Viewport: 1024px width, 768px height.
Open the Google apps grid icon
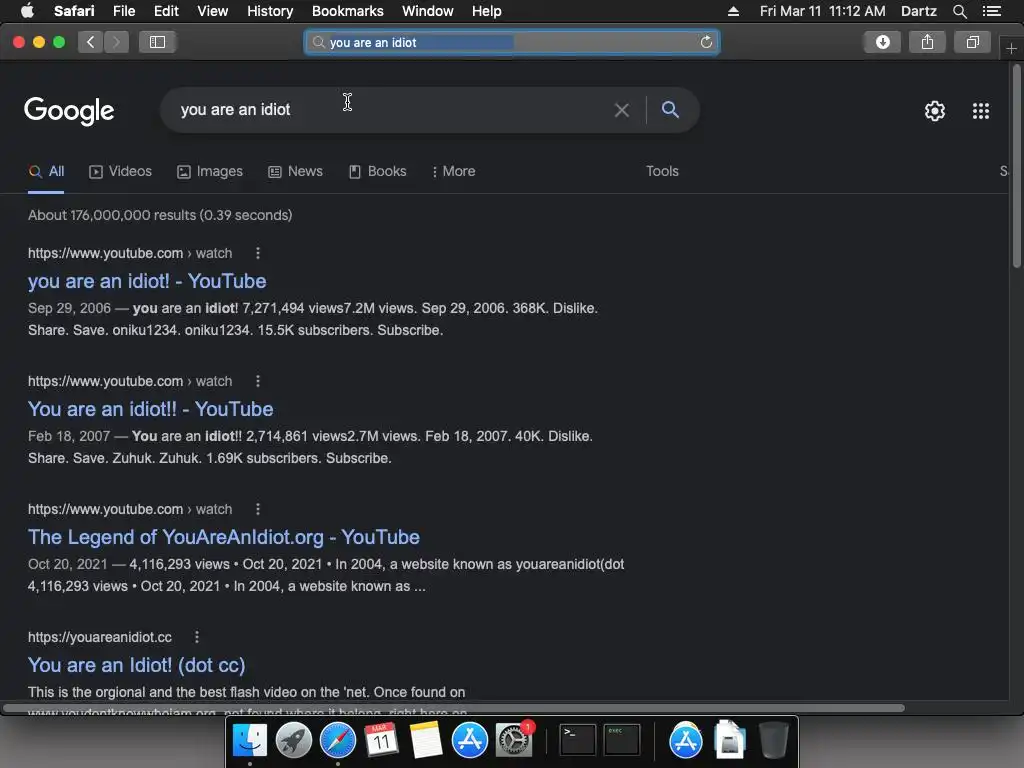click(x=980, y=111)
